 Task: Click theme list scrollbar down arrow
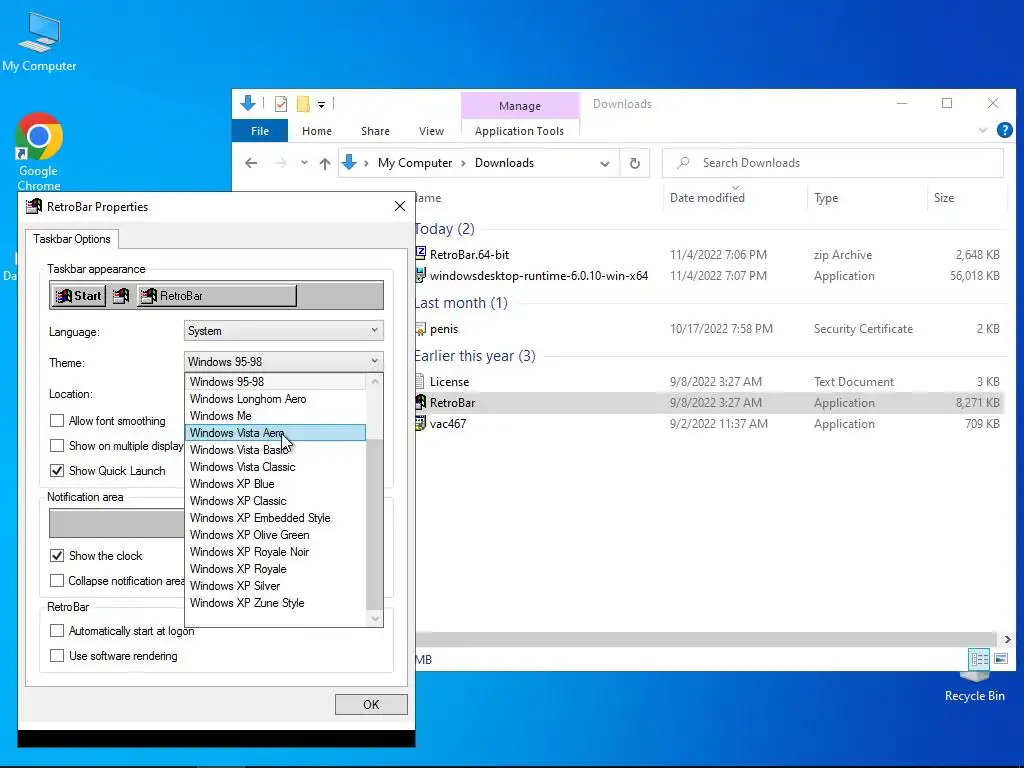(x=375, y=618)
